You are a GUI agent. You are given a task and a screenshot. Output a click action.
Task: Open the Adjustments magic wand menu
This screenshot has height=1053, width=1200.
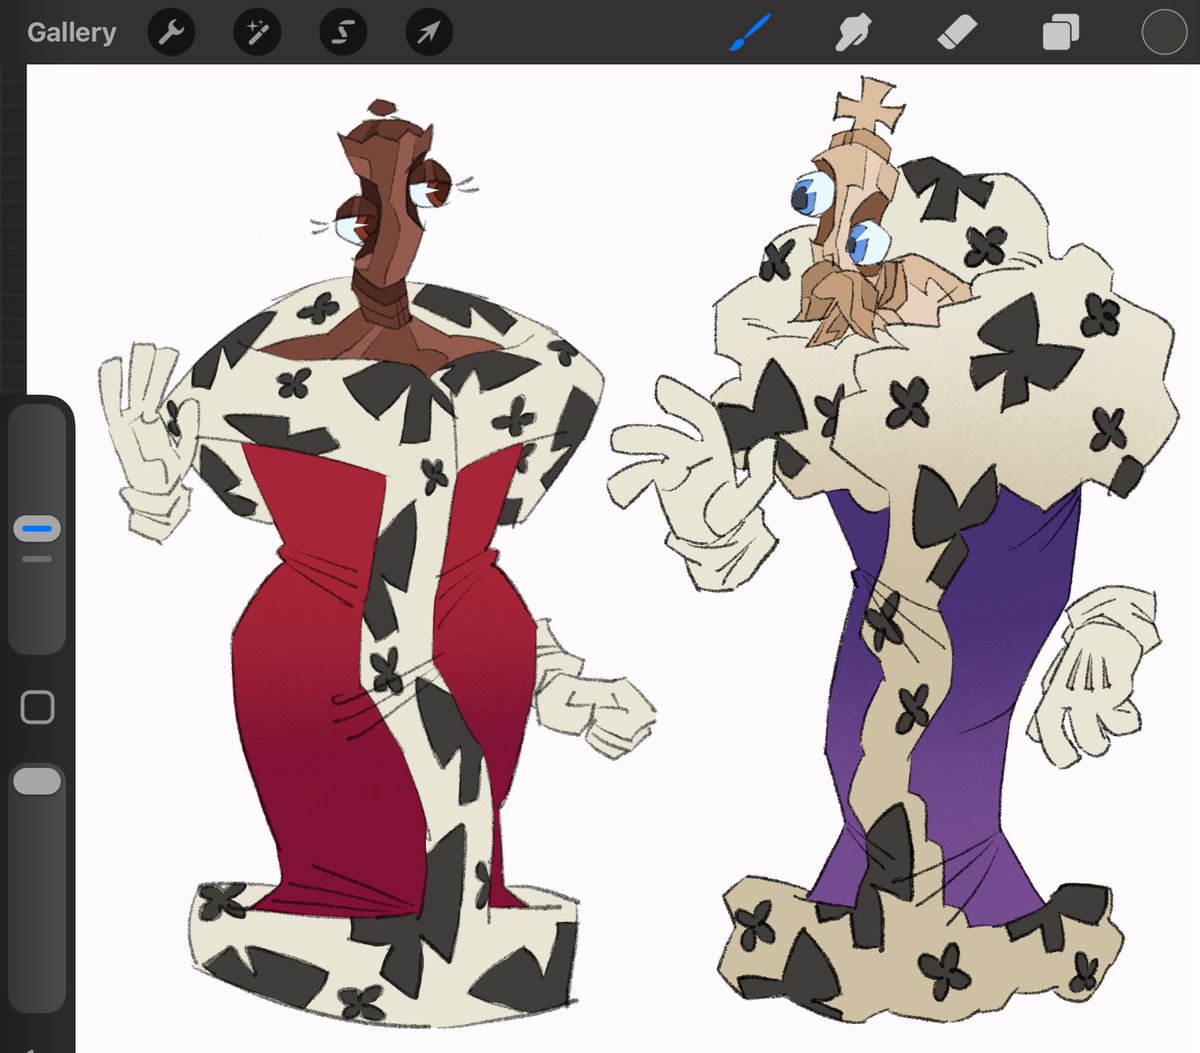257,33
